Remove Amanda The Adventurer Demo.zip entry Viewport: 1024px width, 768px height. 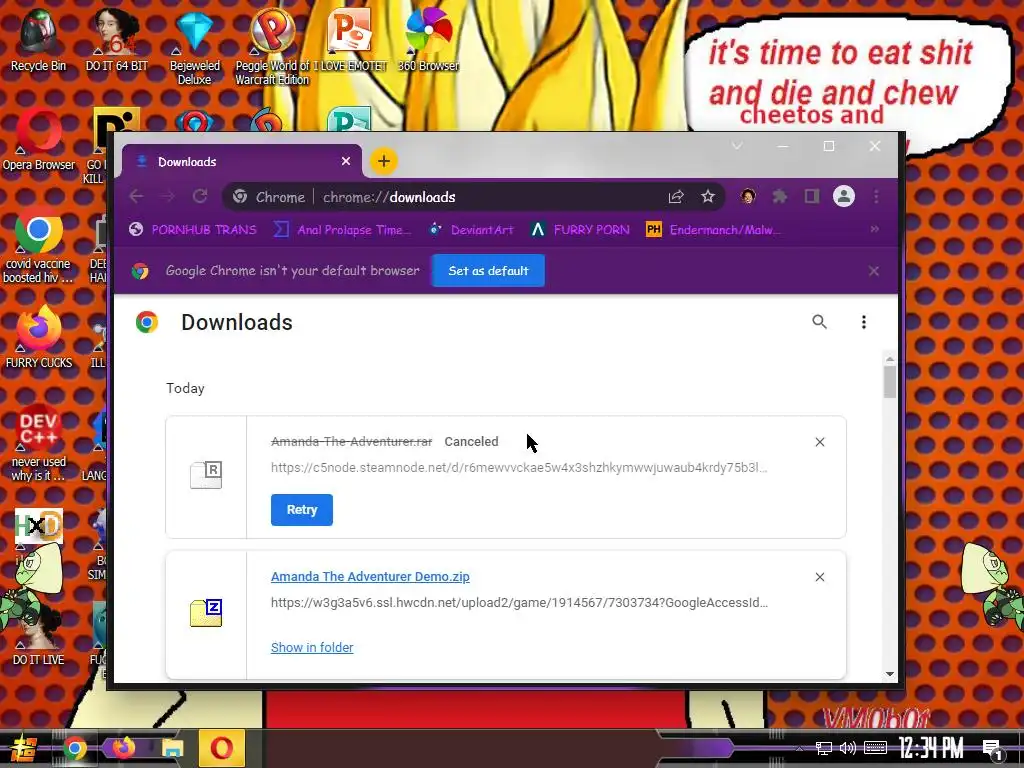pyautogui.click(x=820, y=577)
